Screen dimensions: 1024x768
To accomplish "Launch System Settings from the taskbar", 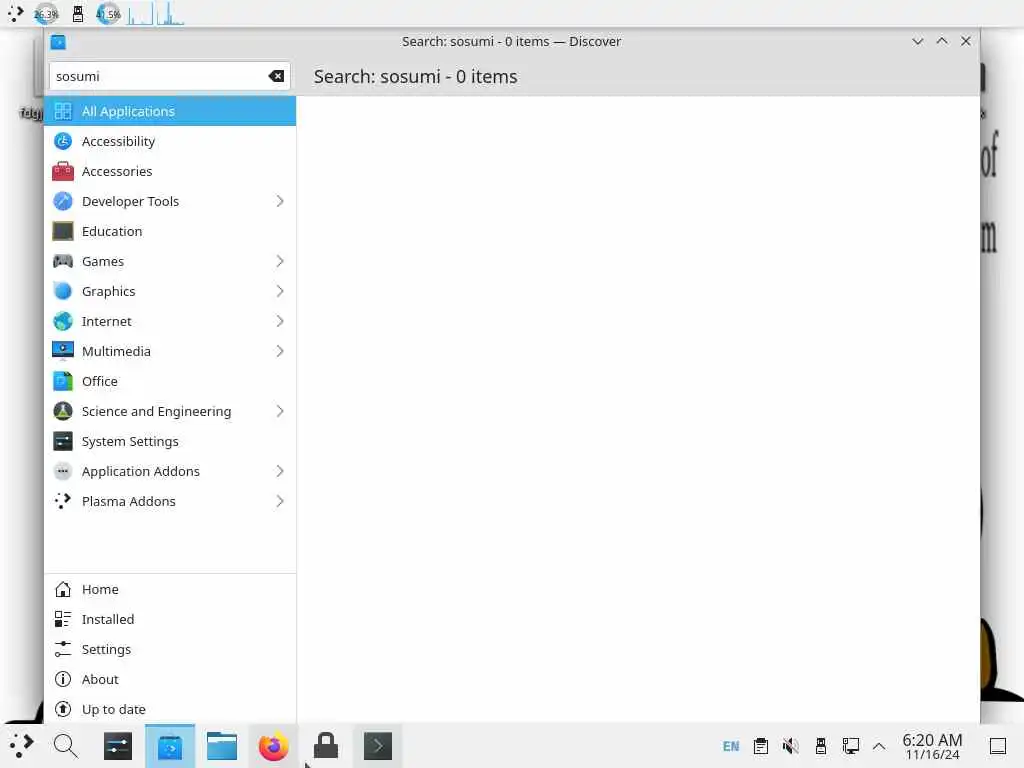I will point(118,746).
